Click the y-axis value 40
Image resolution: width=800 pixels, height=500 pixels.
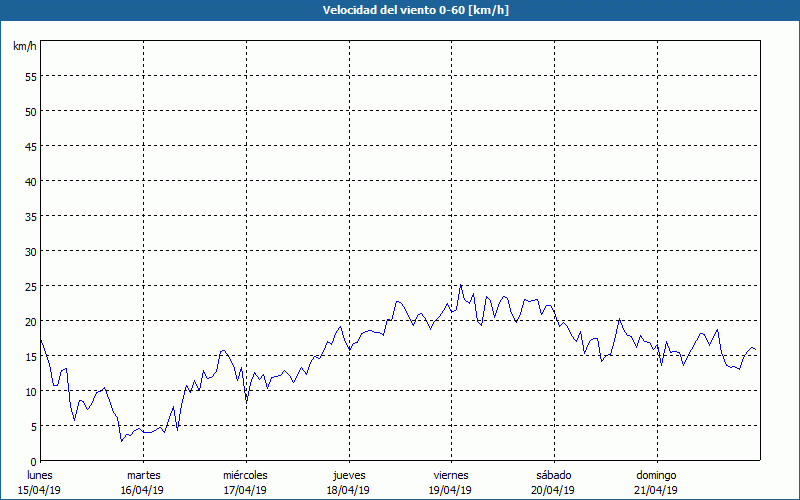[x=31, y=182]
